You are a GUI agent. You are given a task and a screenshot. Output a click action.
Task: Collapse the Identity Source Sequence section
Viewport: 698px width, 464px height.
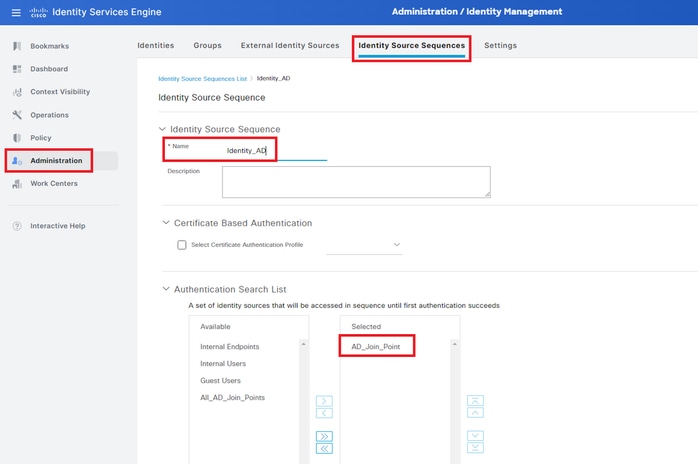click(162, 129)
